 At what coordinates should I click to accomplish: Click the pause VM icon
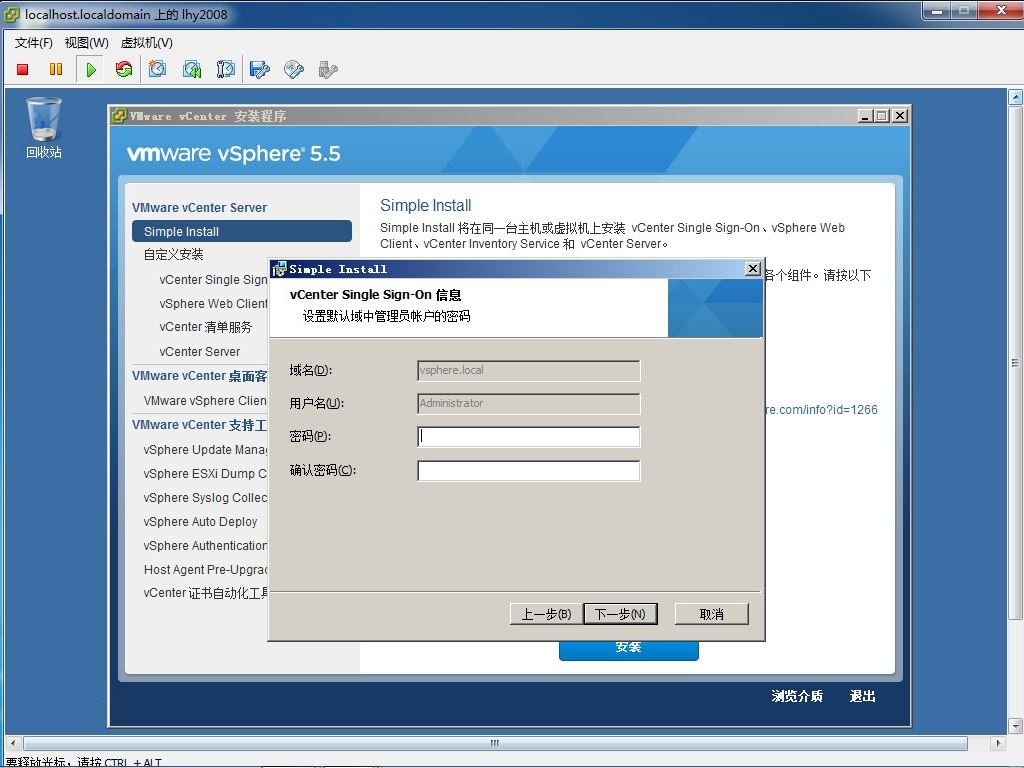point(56,69)
